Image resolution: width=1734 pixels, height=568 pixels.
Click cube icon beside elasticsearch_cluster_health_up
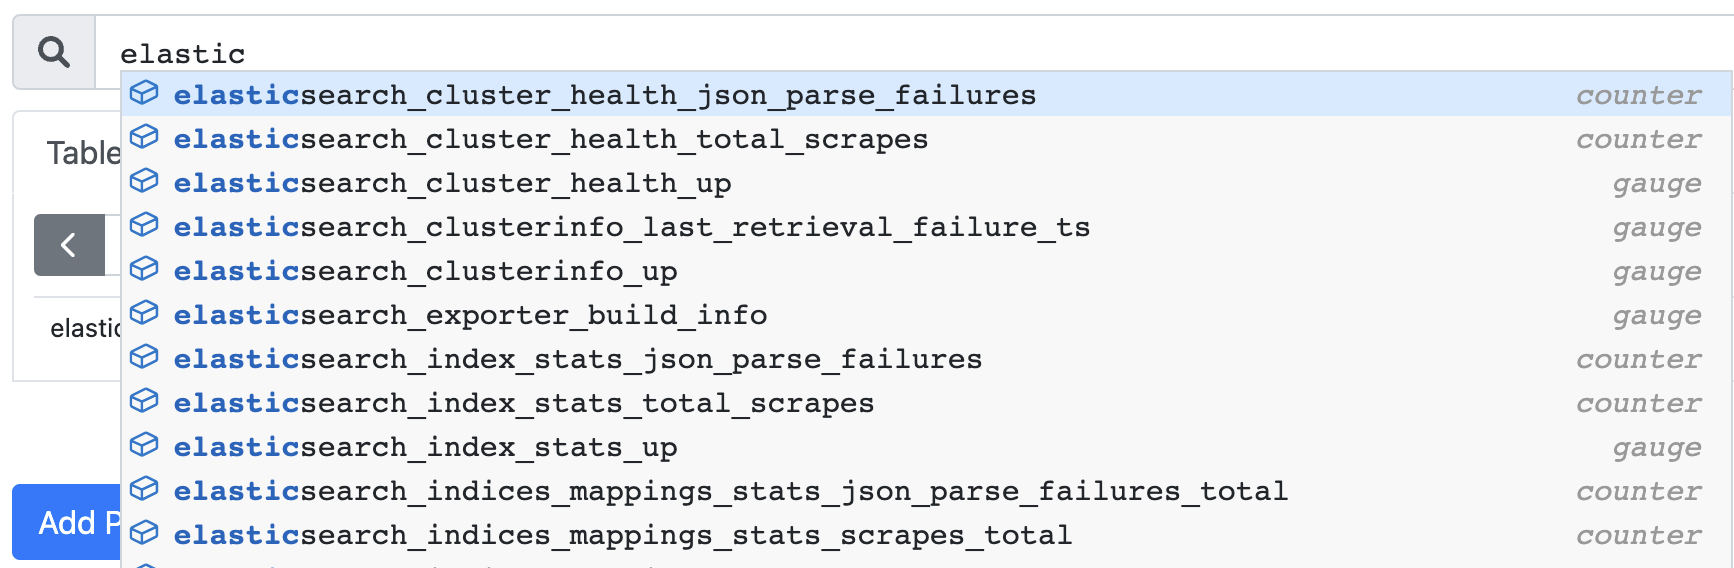point(144,181)
